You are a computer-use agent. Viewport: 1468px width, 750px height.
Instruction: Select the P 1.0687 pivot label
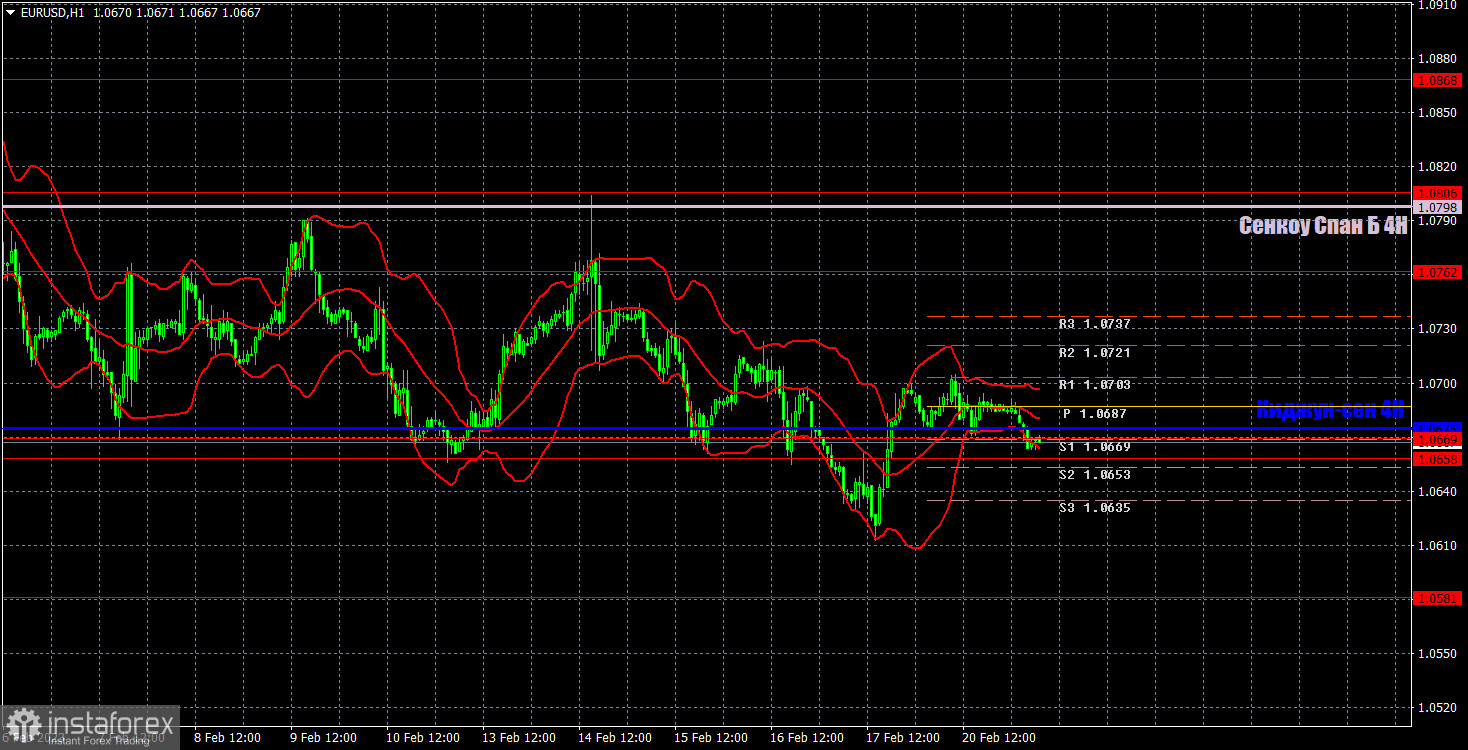1095,414
